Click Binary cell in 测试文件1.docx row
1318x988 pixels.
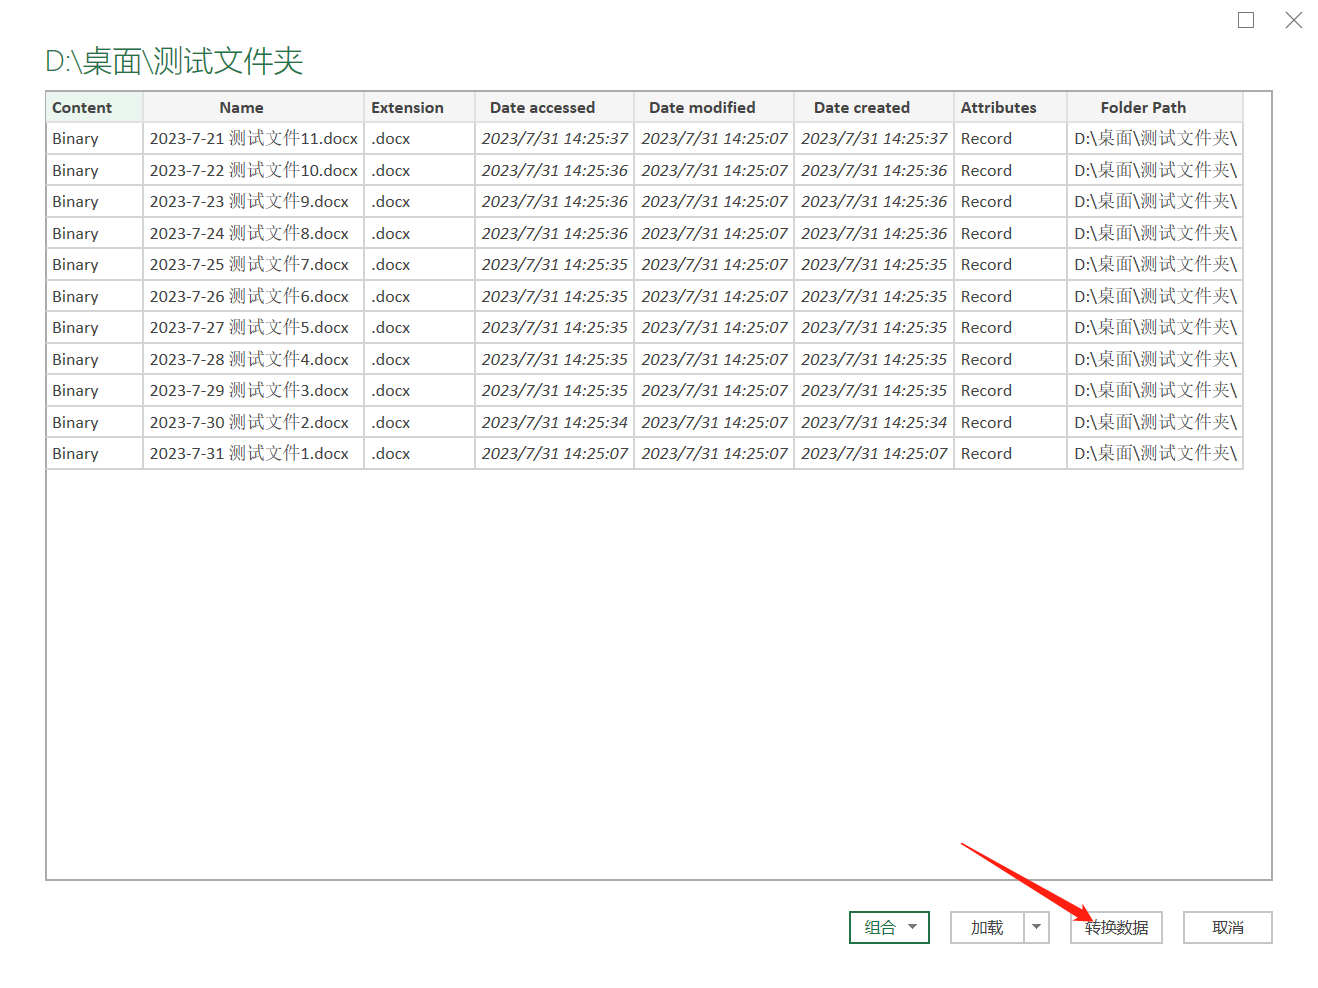[95, 454]
